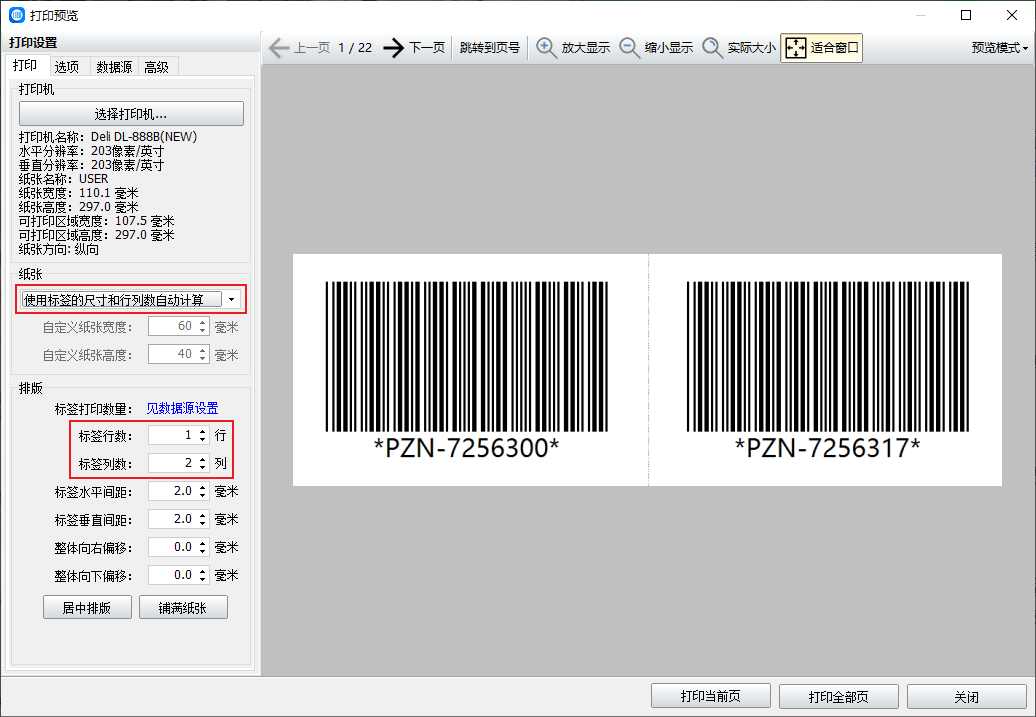
Task: Switch to the 数据源 tab
Action: click(x=114, y=67)
